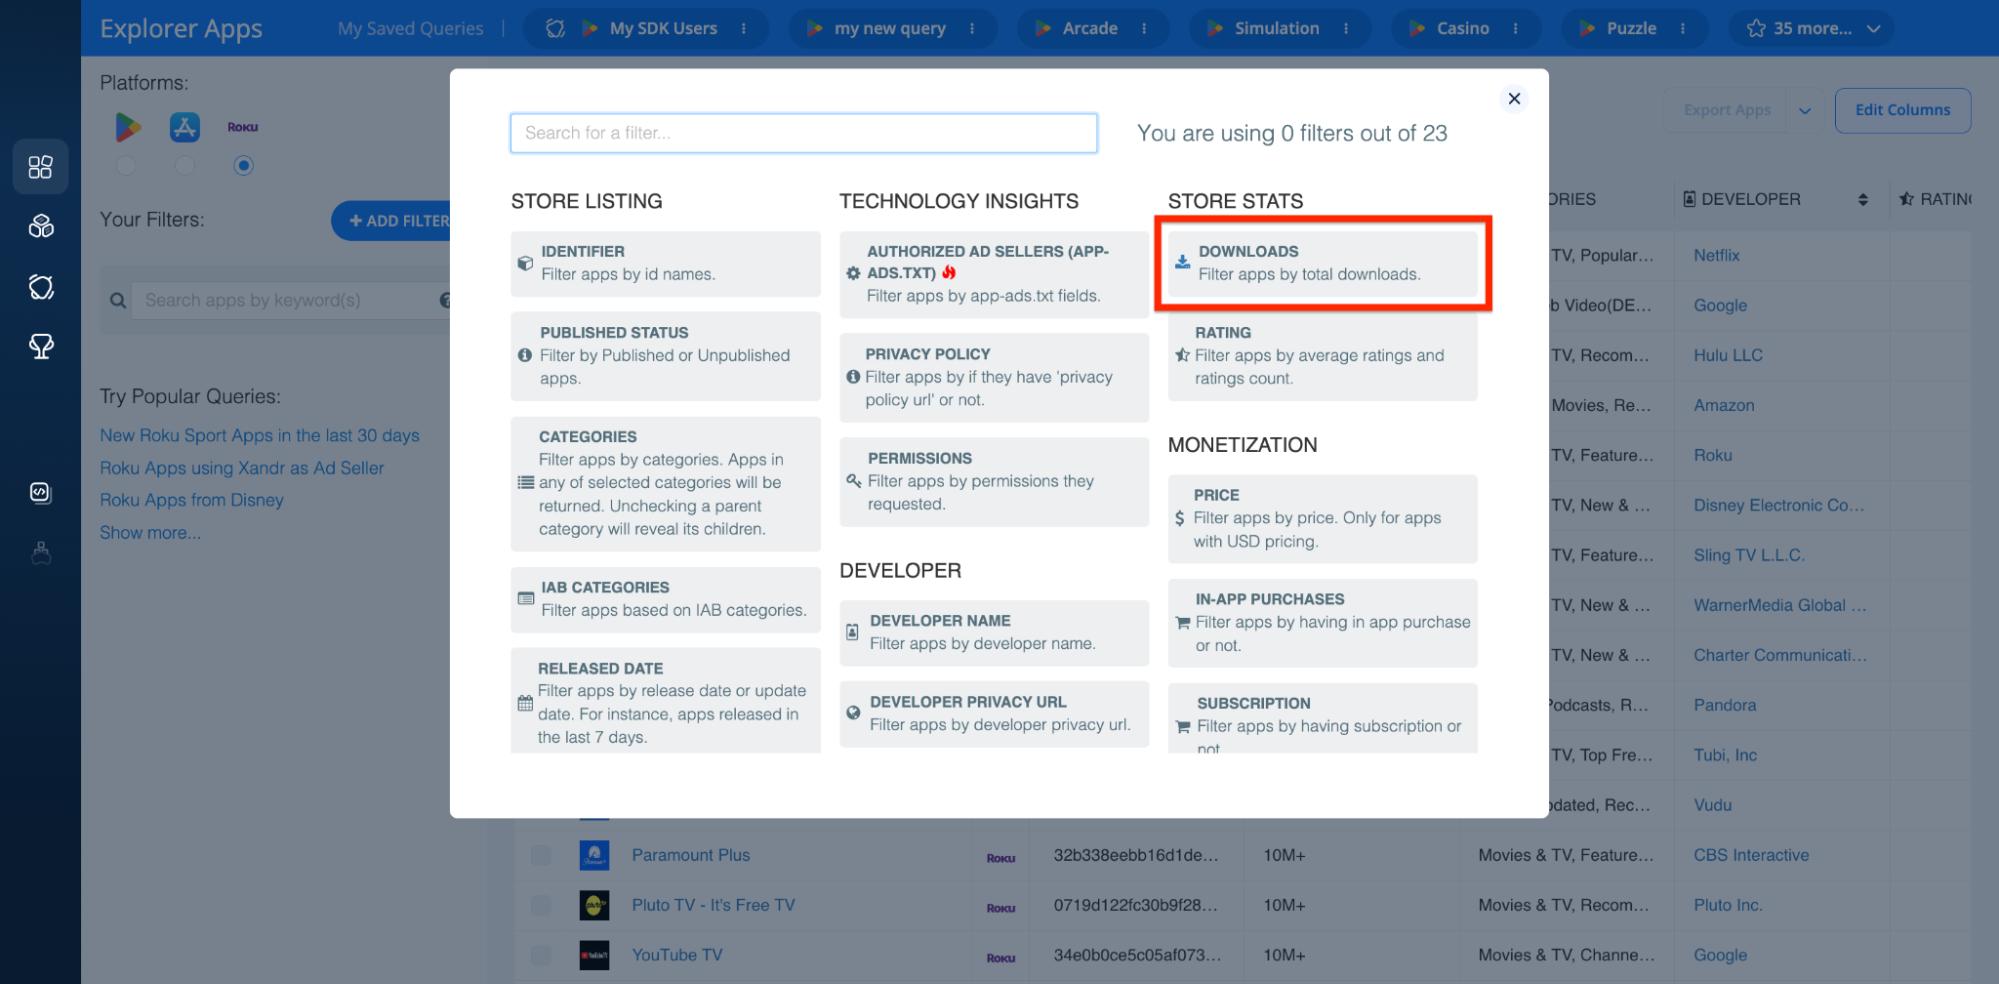
Task: Select the circular arrows icon in the left sidebar
Action: tap(41, 287)
